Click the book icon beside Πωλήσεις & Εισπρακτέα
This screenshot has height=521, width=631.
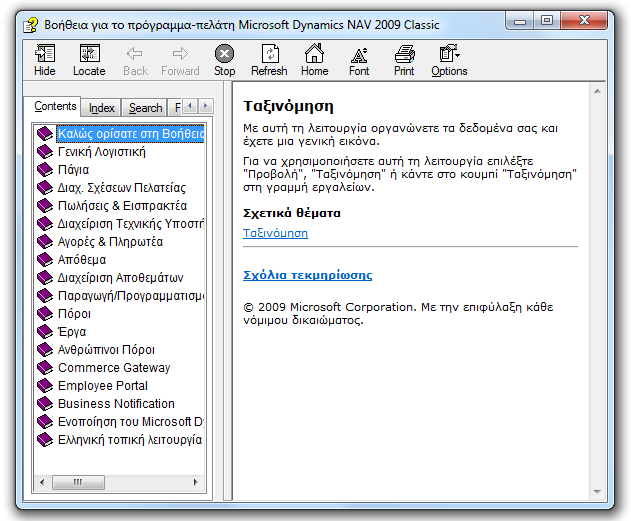(x=45, y=206)
